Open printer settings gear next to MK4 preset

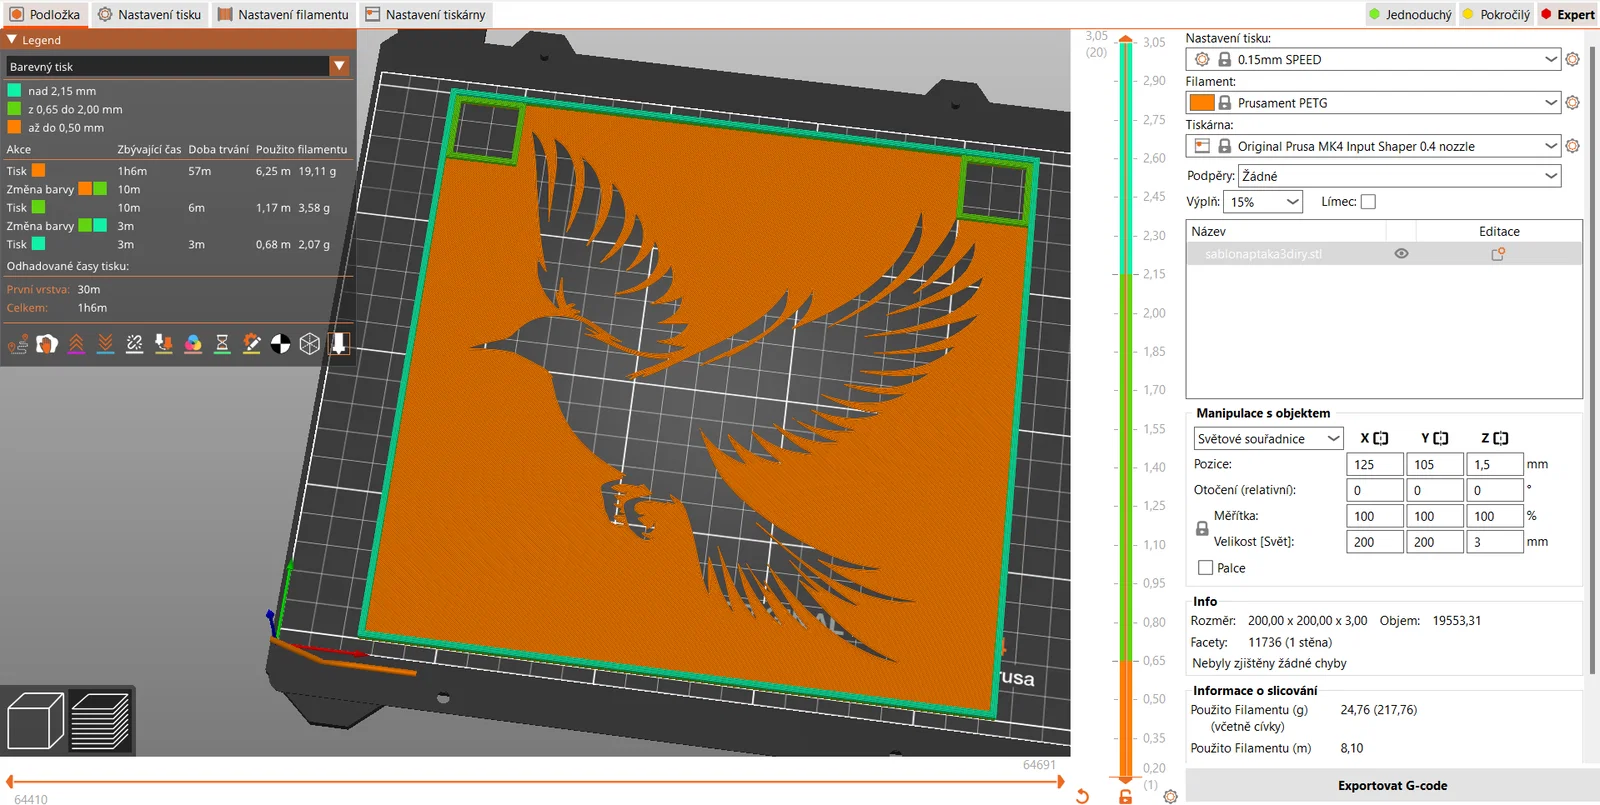click(1572, 146)
